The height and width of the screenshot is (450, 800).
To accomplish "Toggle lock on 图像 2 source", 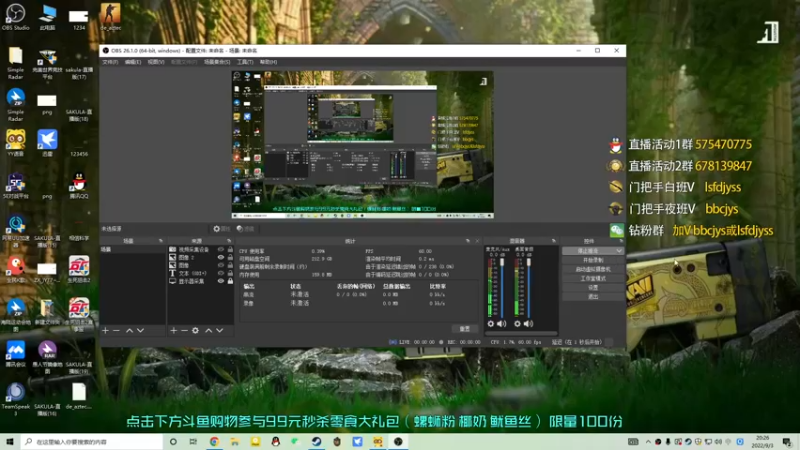I will (230, 258).
